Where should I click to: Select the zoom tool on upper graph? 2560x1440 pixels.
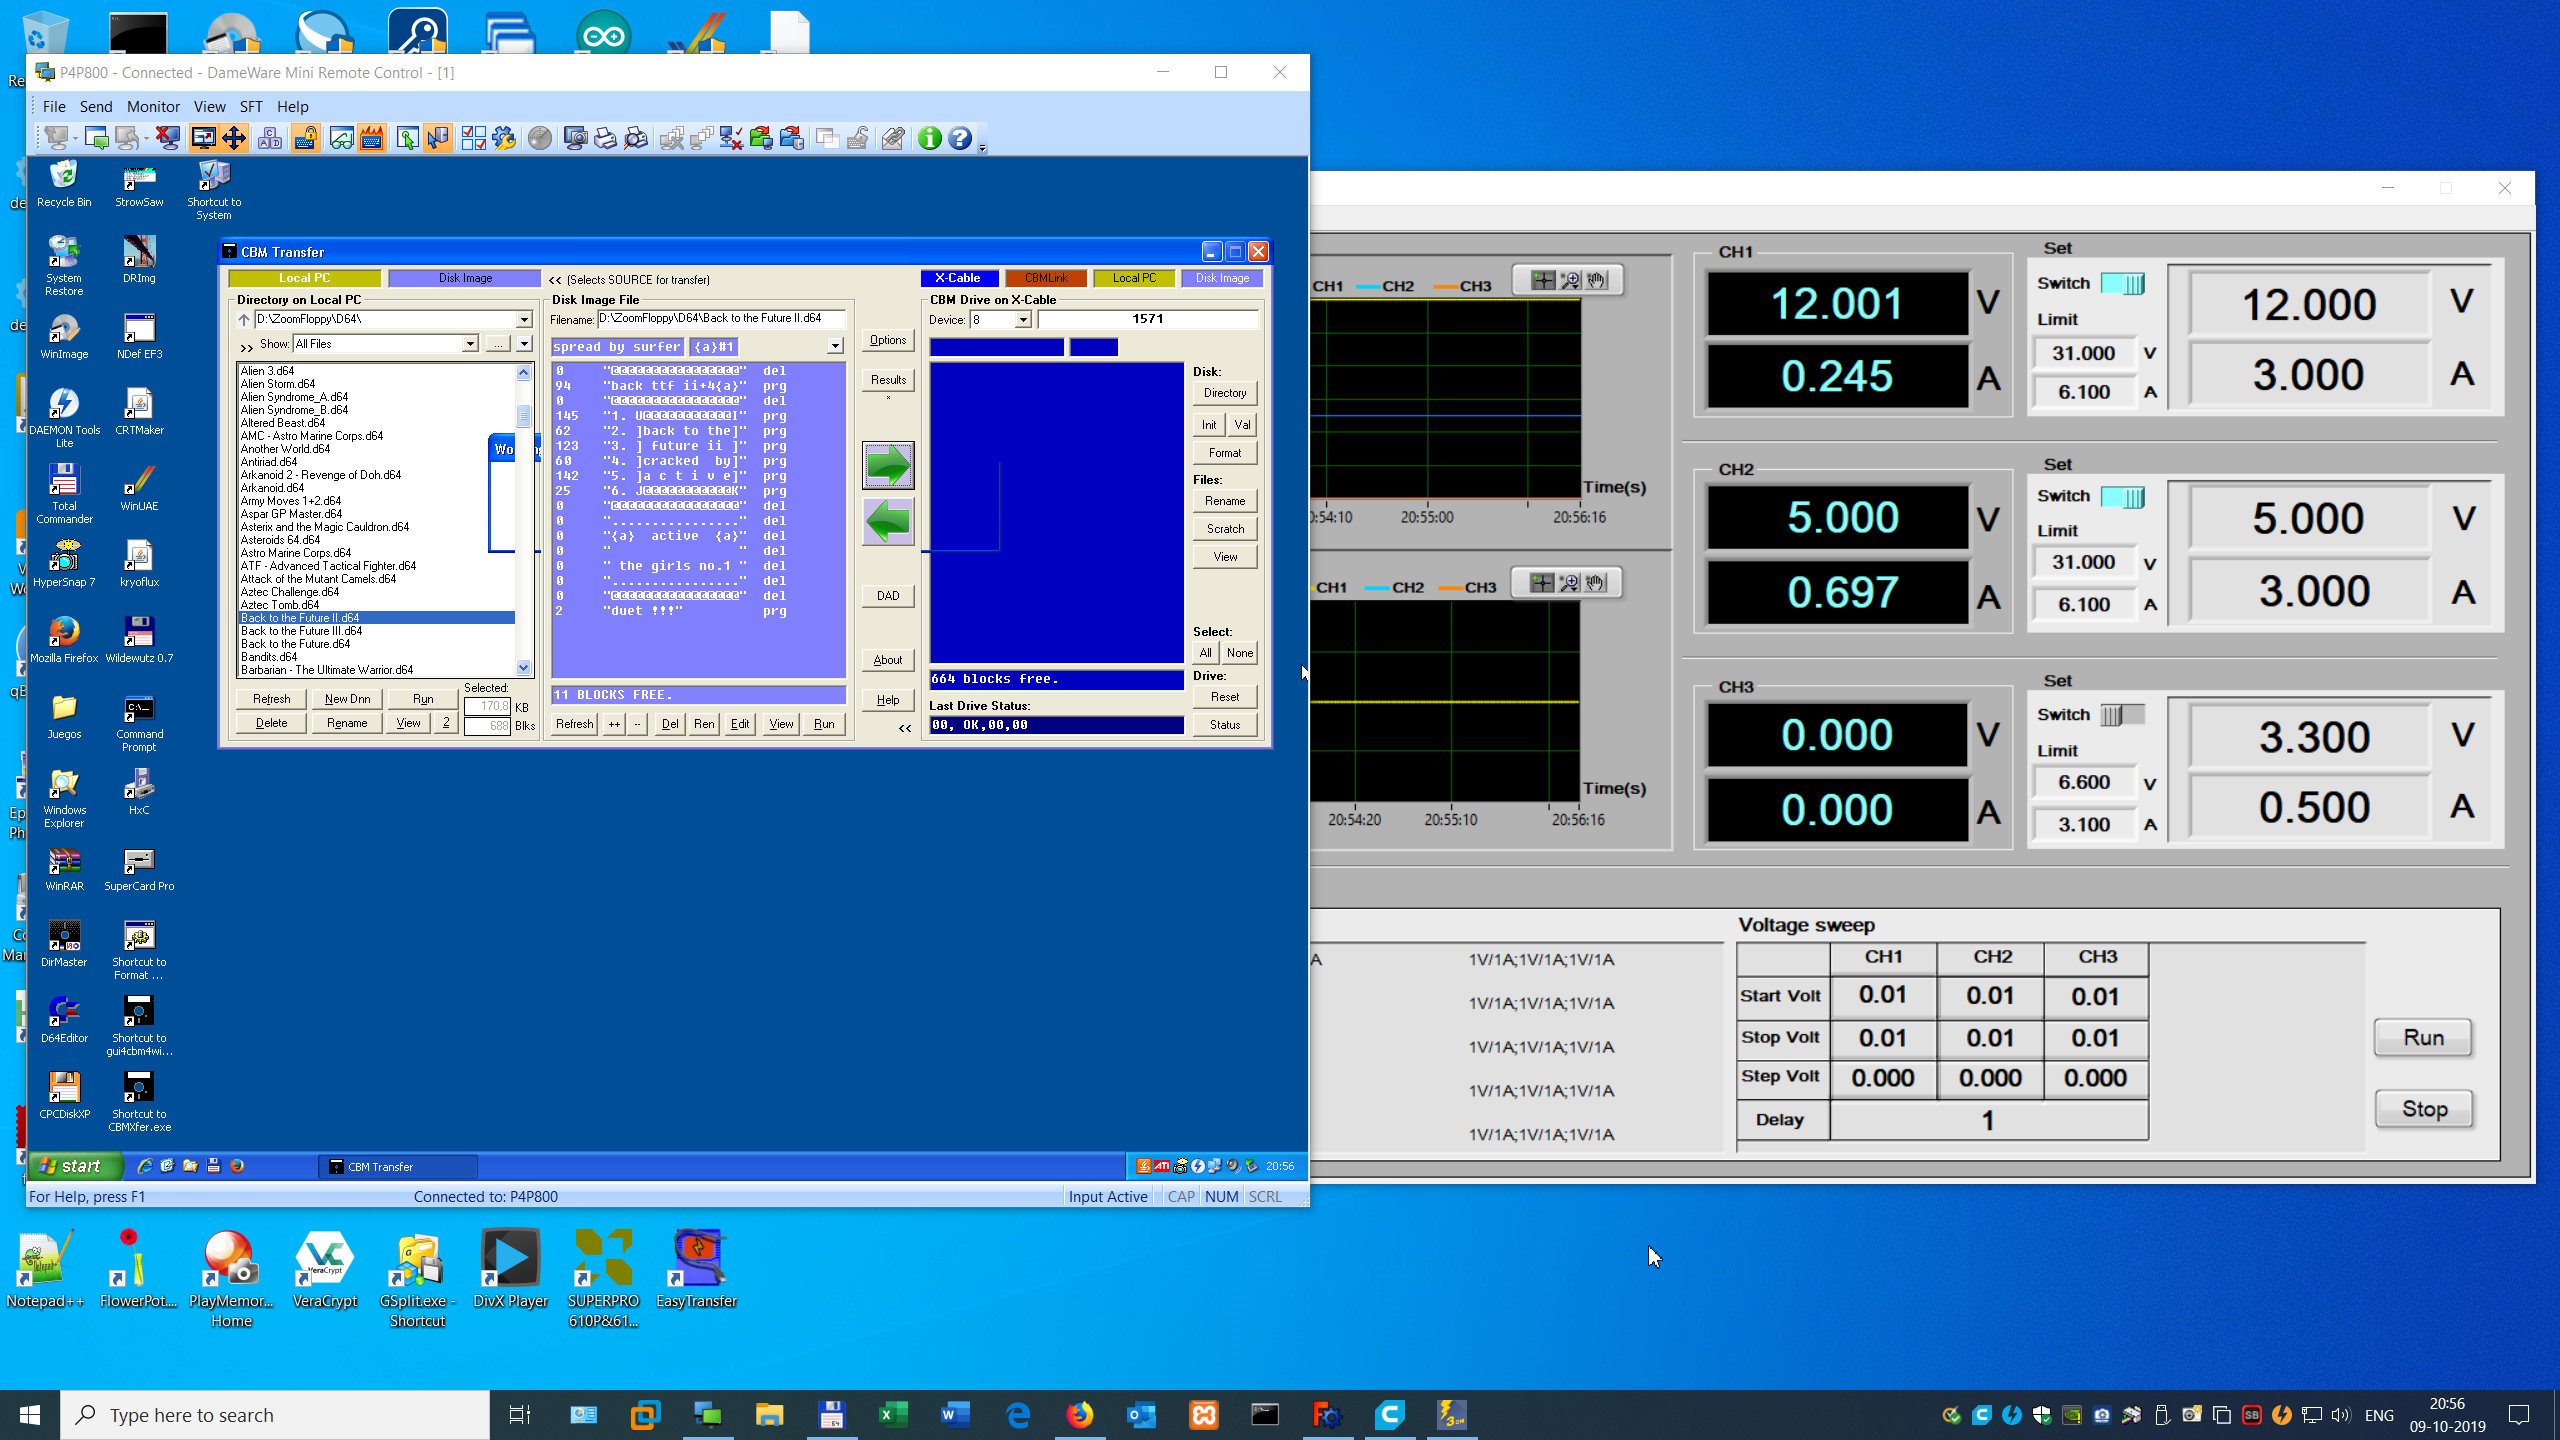(1570, 281)
